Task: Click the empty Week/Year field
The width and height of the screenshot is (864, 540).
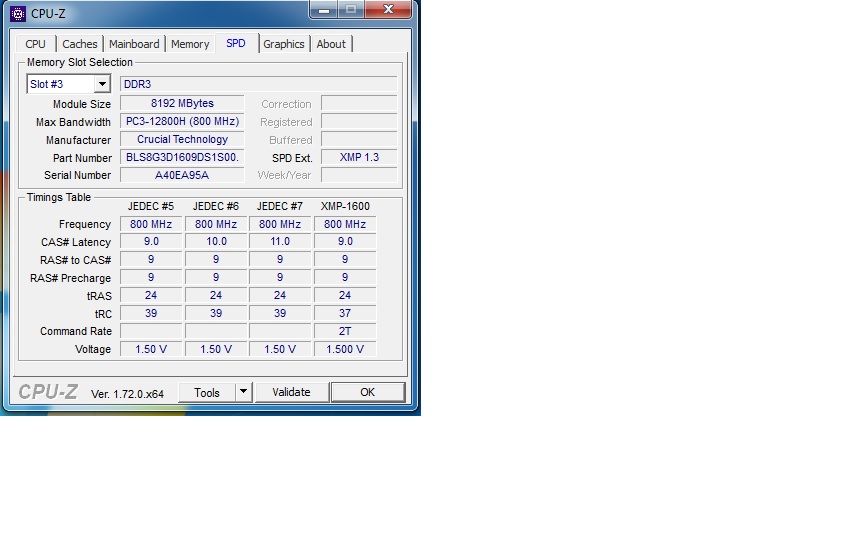Action: [359, 175]
